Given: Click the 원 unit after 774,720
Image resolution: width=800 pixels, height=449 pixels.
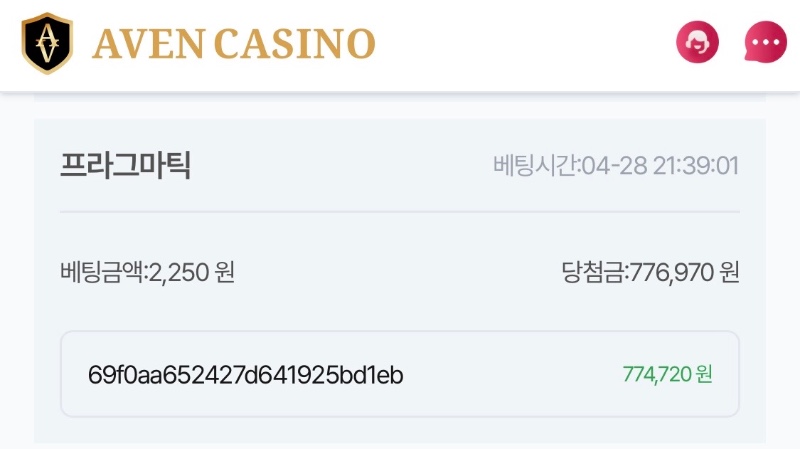Looking at the screenshot, I should (x=704, y=375).
